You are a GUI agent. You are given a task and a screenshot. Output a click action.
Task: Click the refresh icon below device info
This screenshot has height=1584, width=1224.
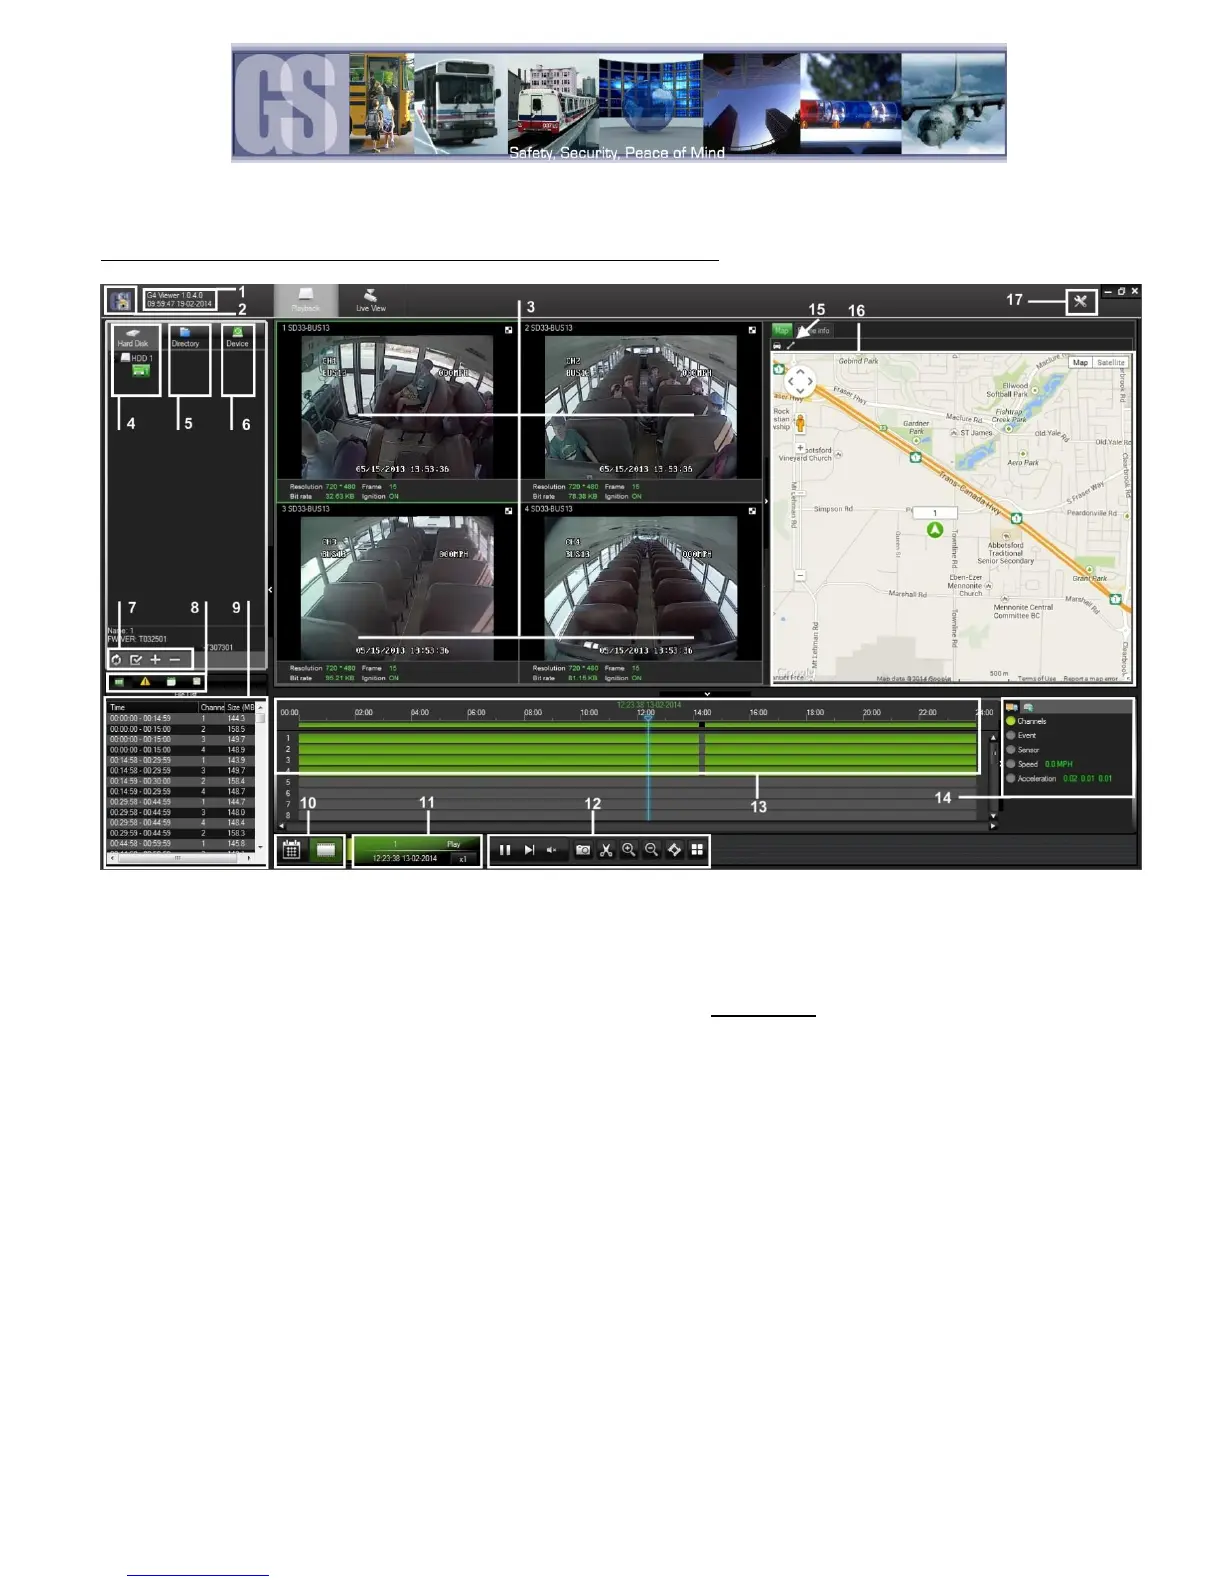[116, 660]
